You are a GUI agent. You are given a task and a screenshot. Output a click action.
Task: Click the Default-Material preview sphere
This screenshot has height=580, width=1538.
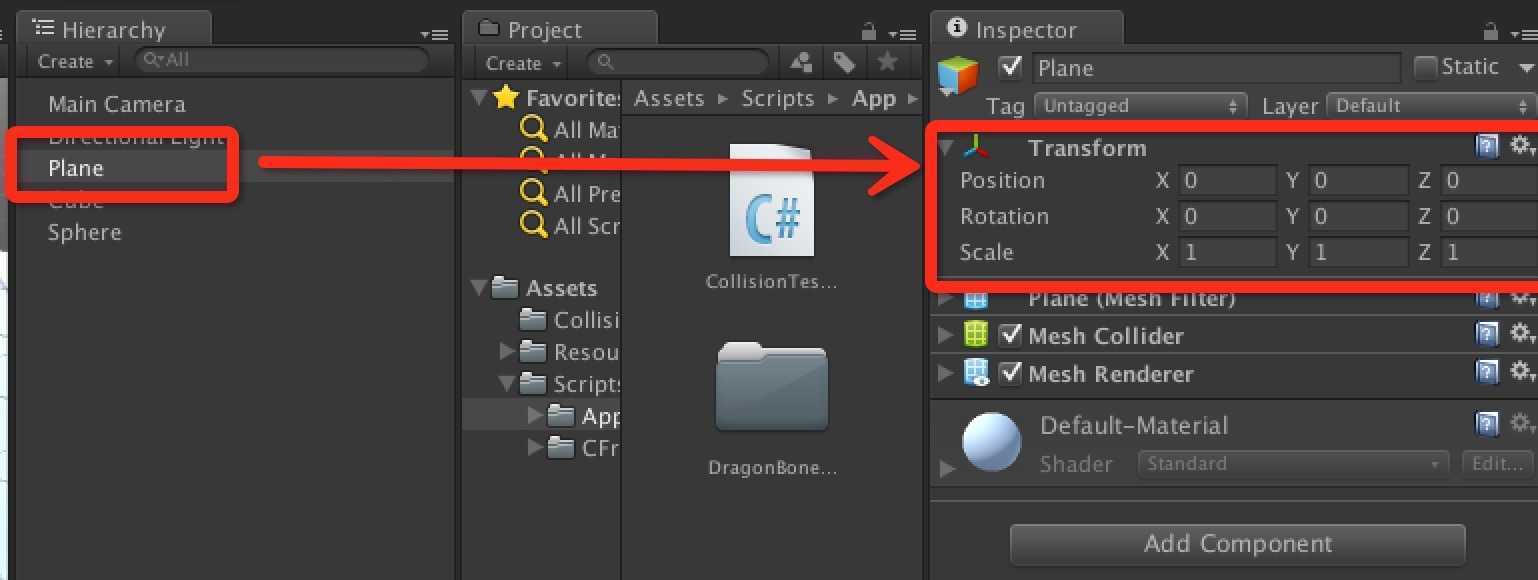pos(992,442)
